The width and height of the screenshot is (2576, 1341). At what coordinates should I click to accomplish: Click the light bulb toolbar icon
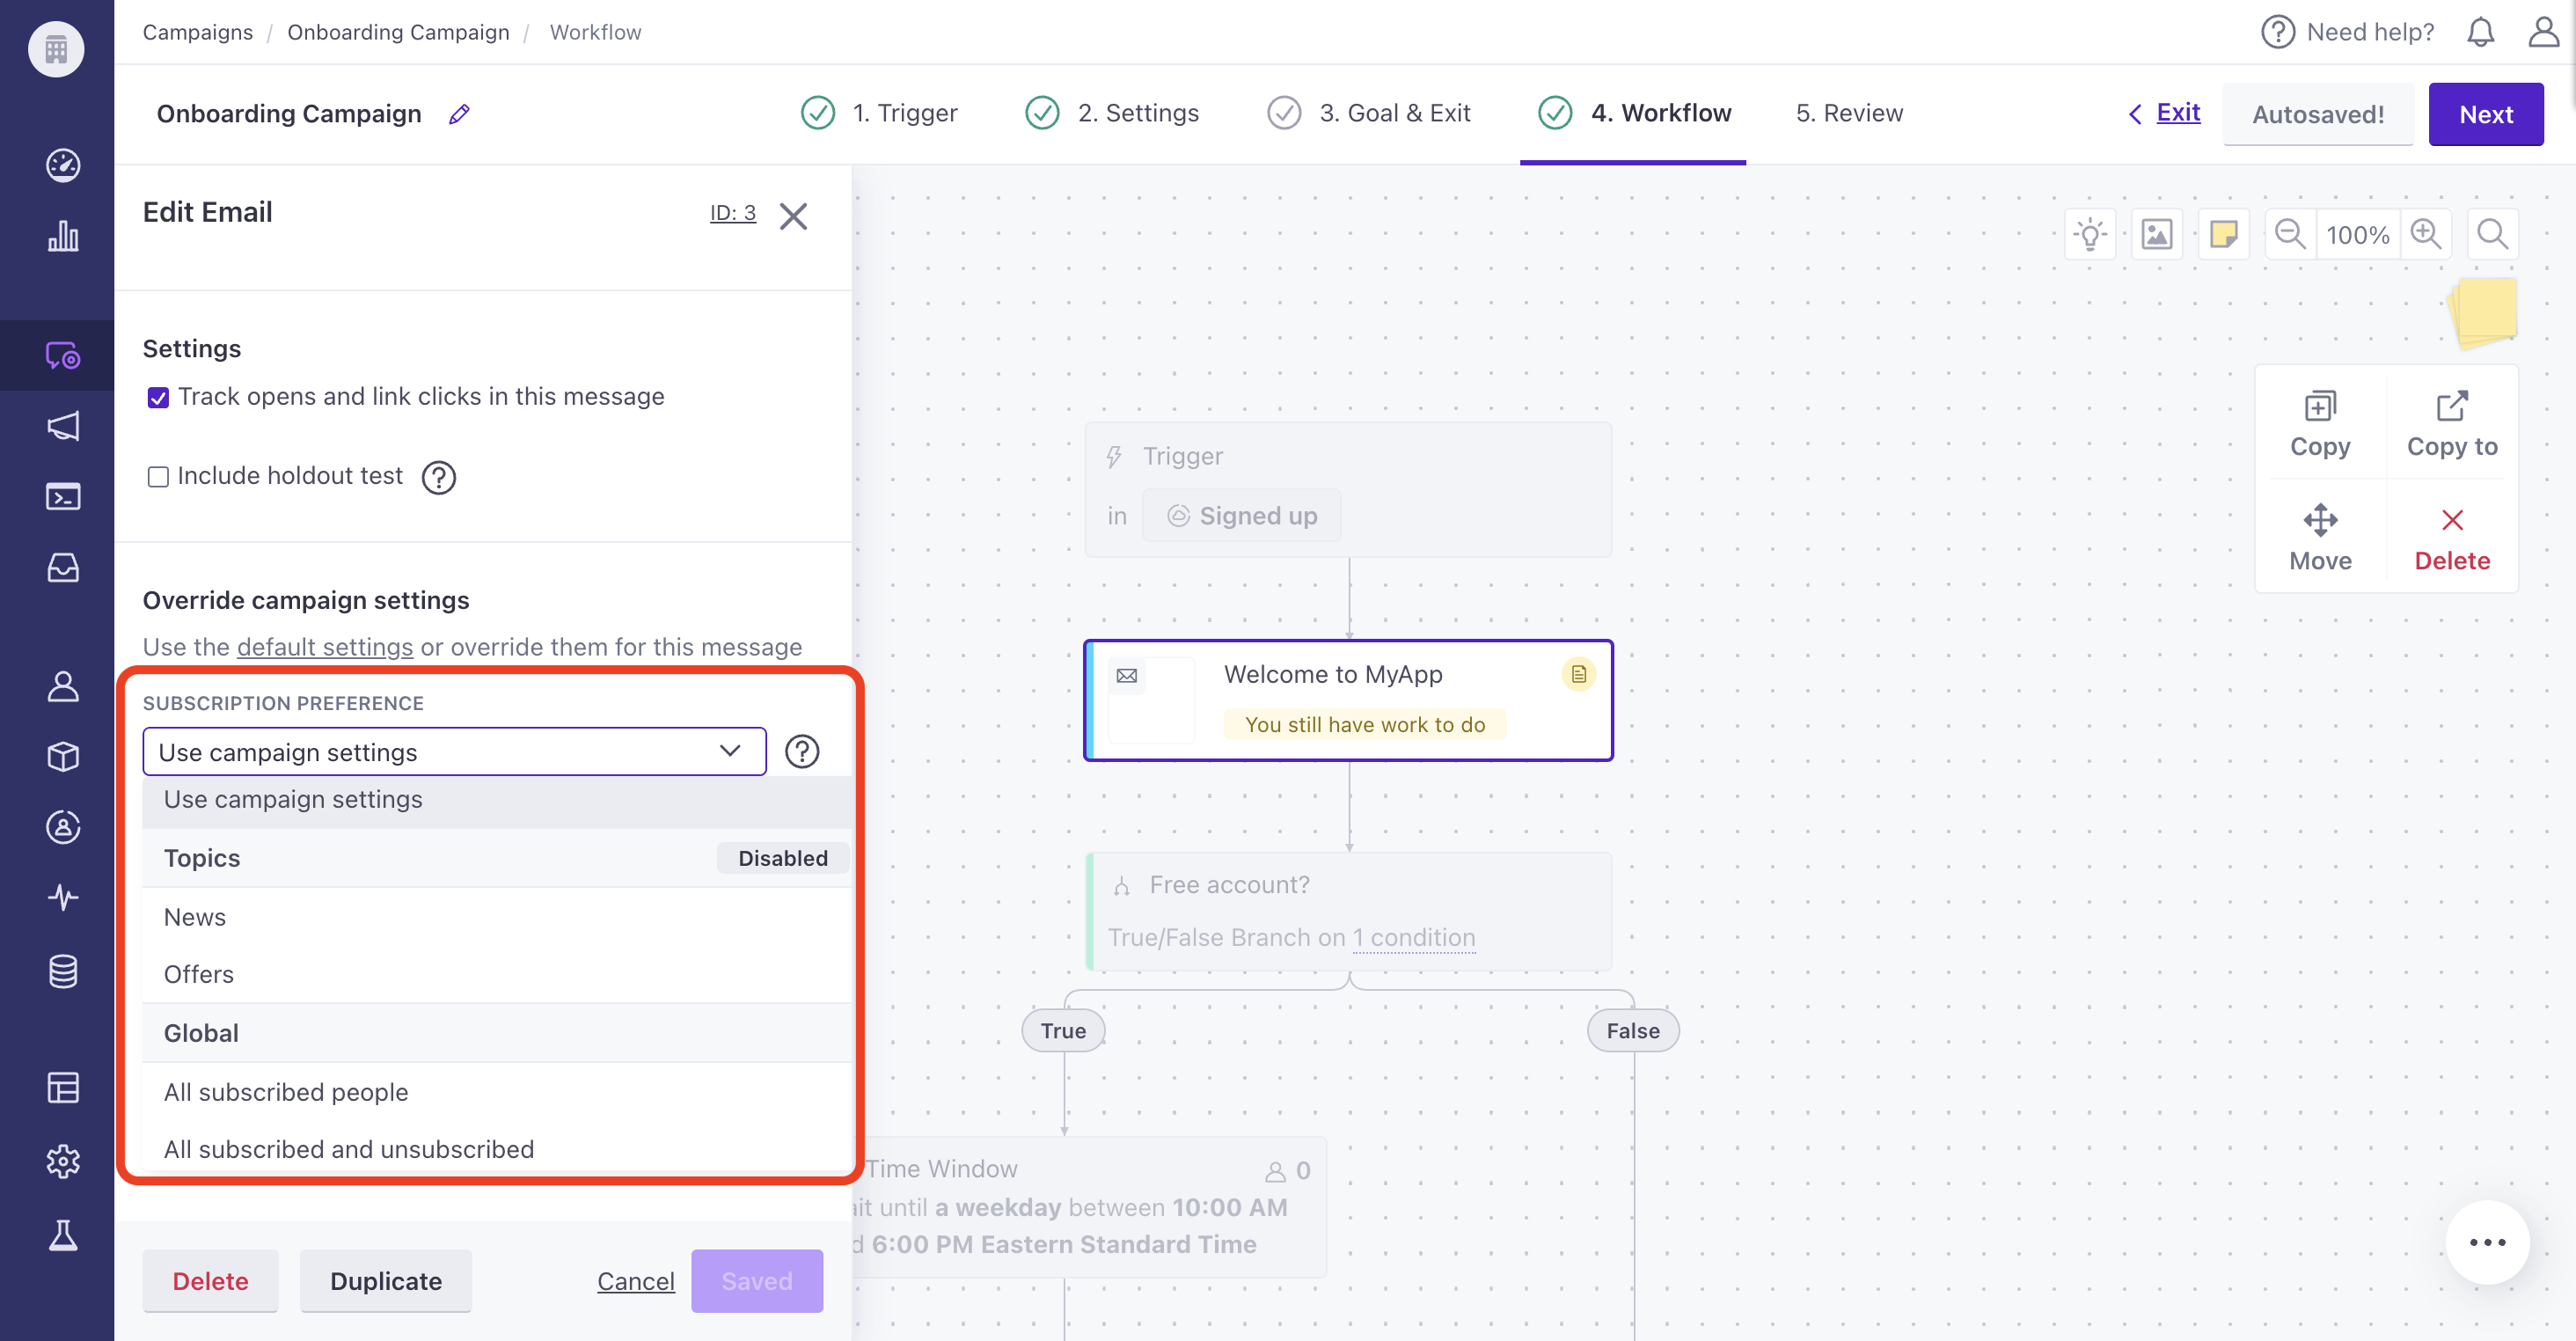(2090, 233)
